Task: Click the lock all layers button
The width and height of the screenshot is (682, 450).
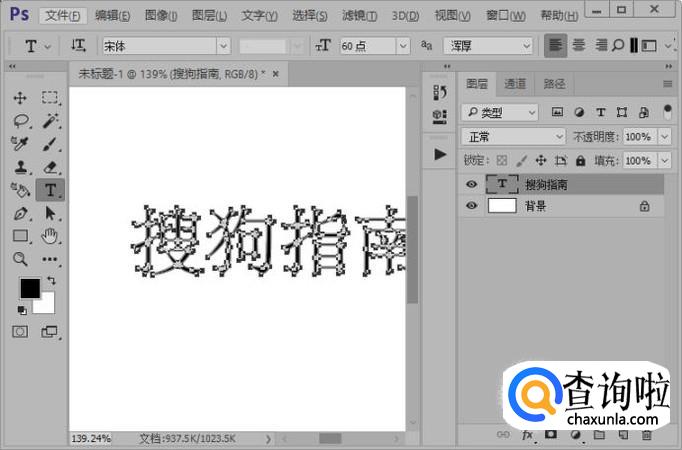Action: (x=581, y=160)
